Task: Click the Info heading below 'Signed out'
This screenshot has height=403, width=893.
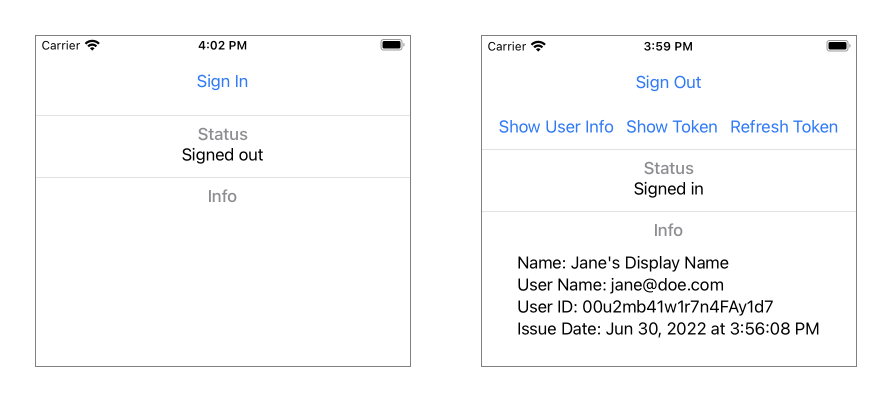Action: 222,196
